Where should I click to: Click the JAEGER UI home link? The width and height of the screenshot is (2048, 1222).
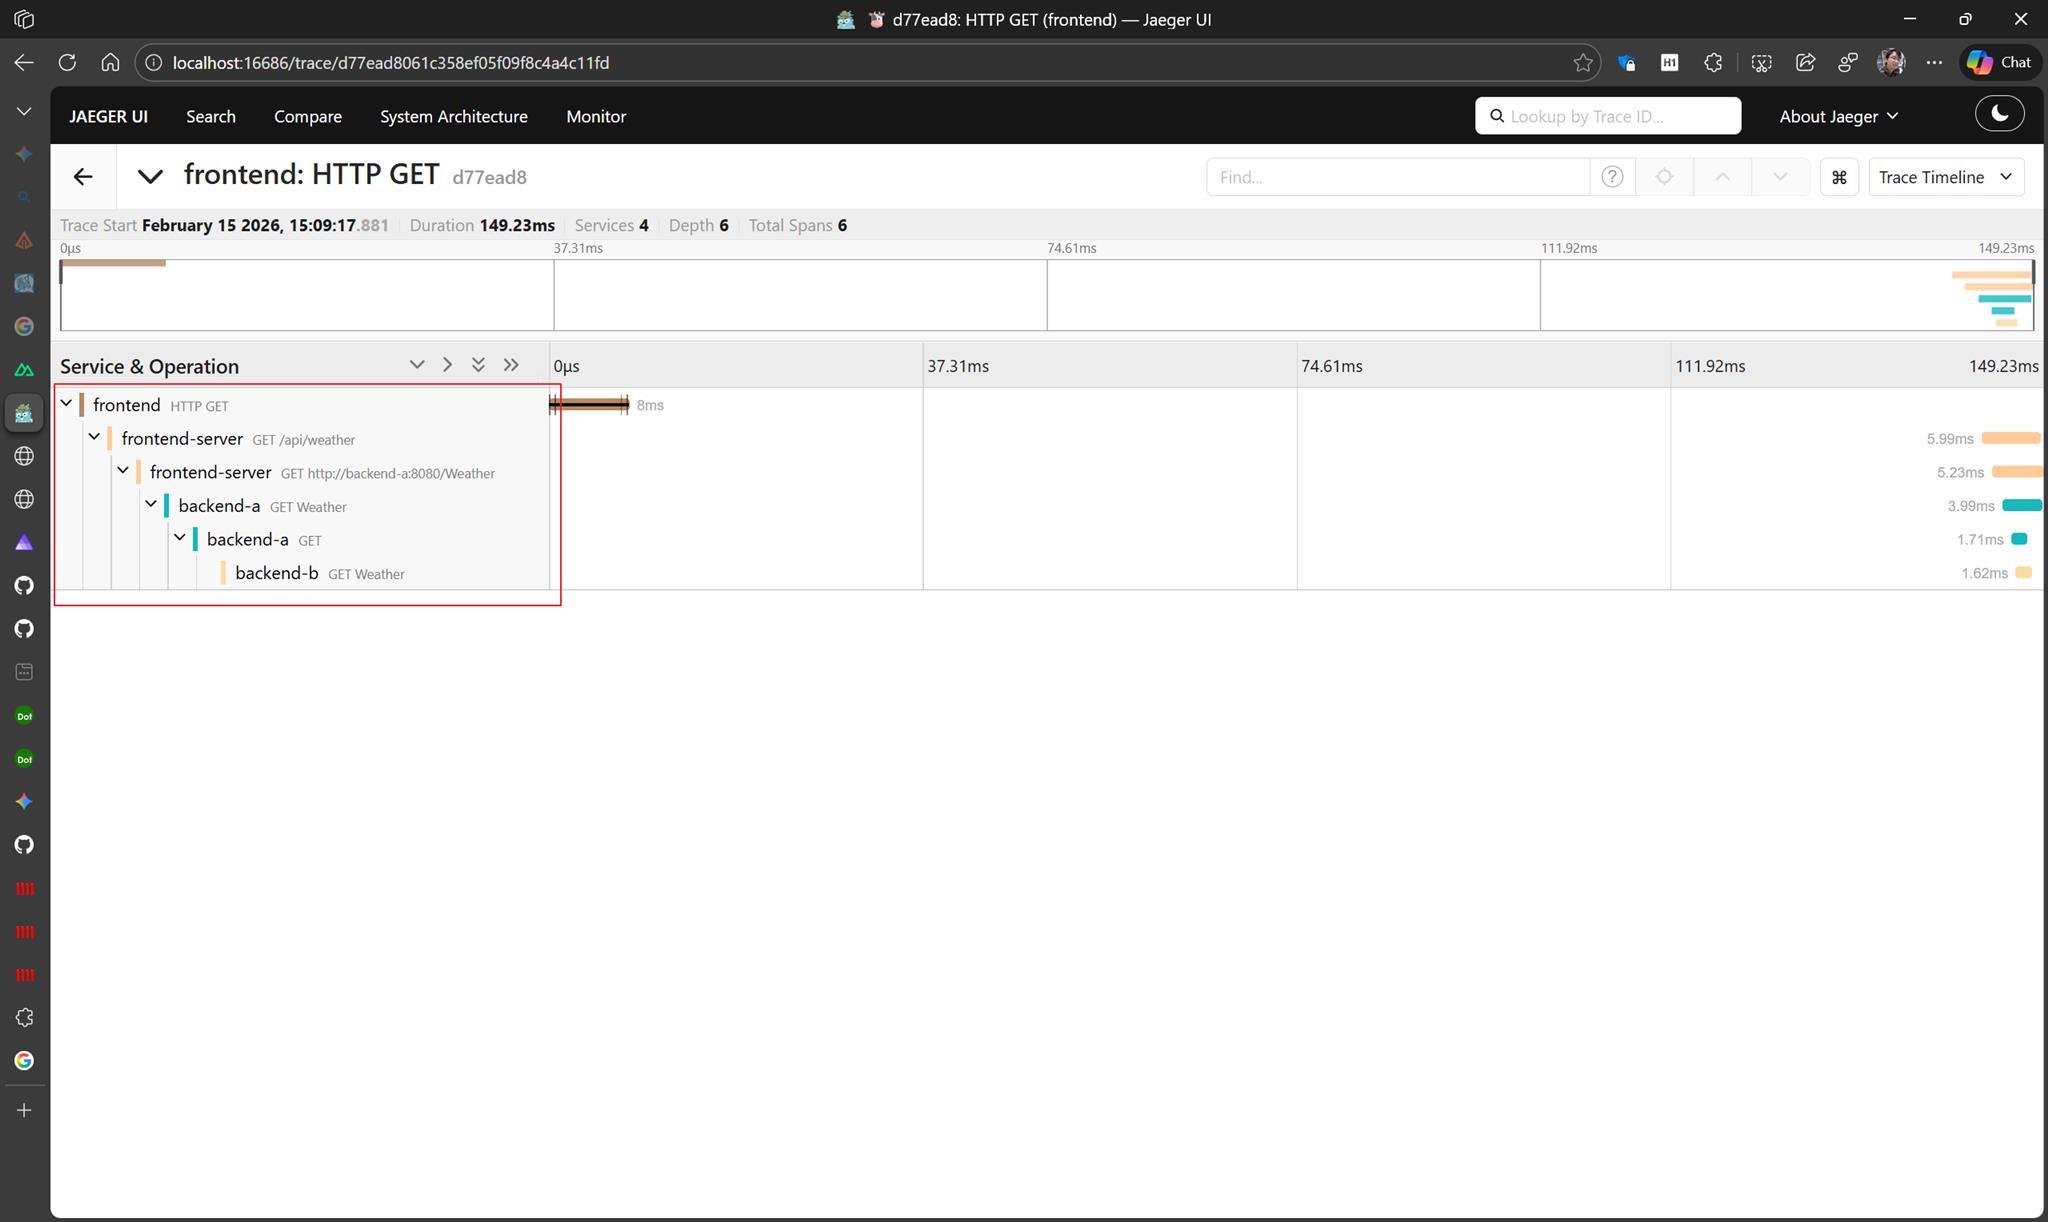pyautogui.click(x=108, y=116)
